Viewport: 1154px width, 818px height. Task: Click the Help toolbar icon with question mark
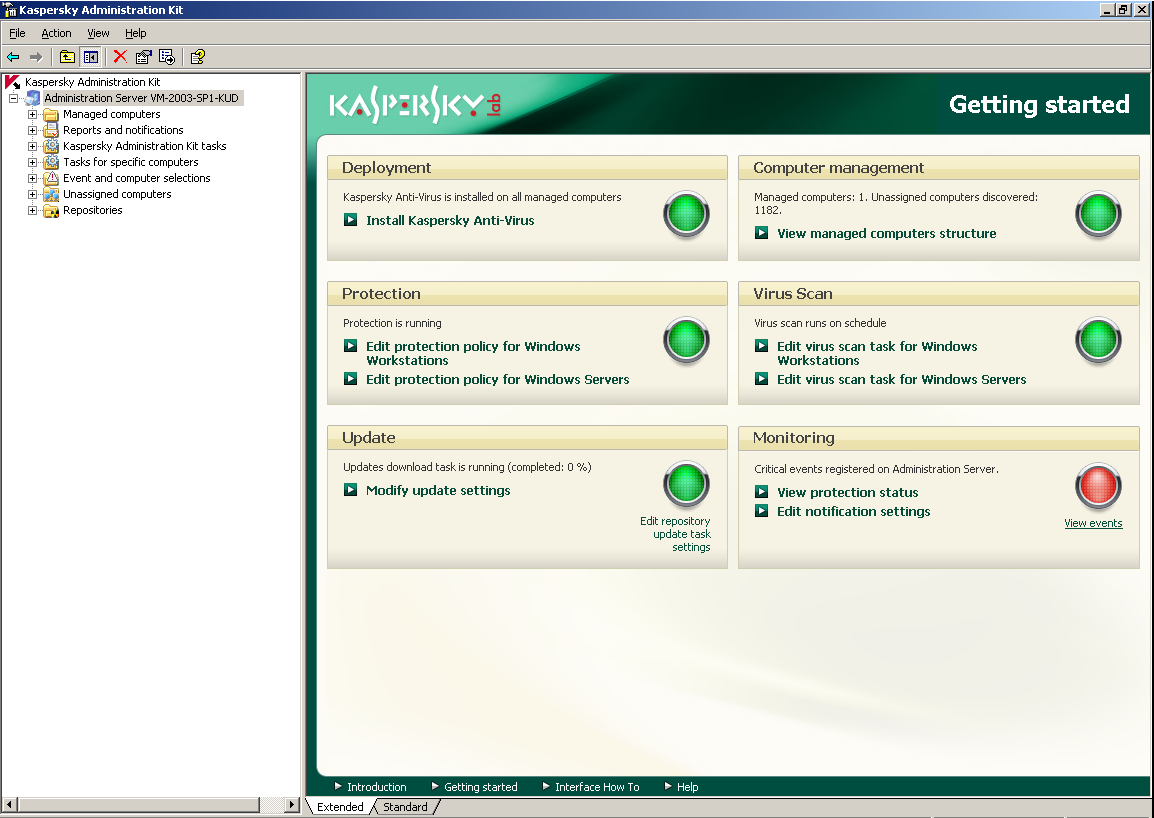tap(197, 57)
